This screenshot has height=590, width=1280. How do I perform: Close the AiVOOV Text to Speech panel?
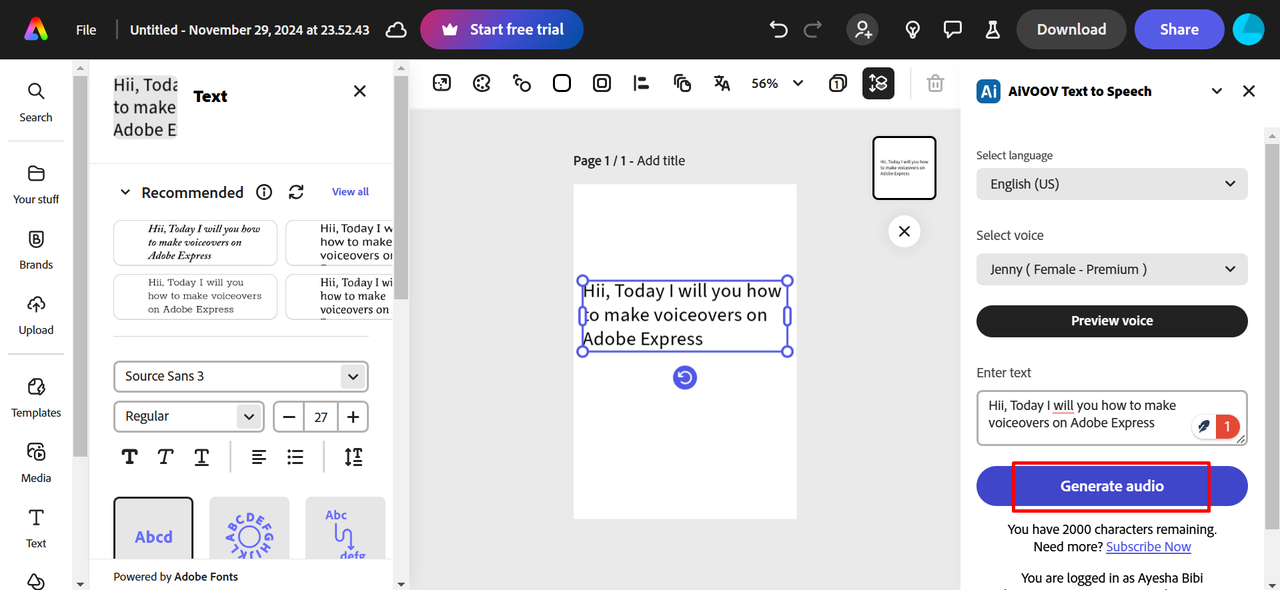1249,91
